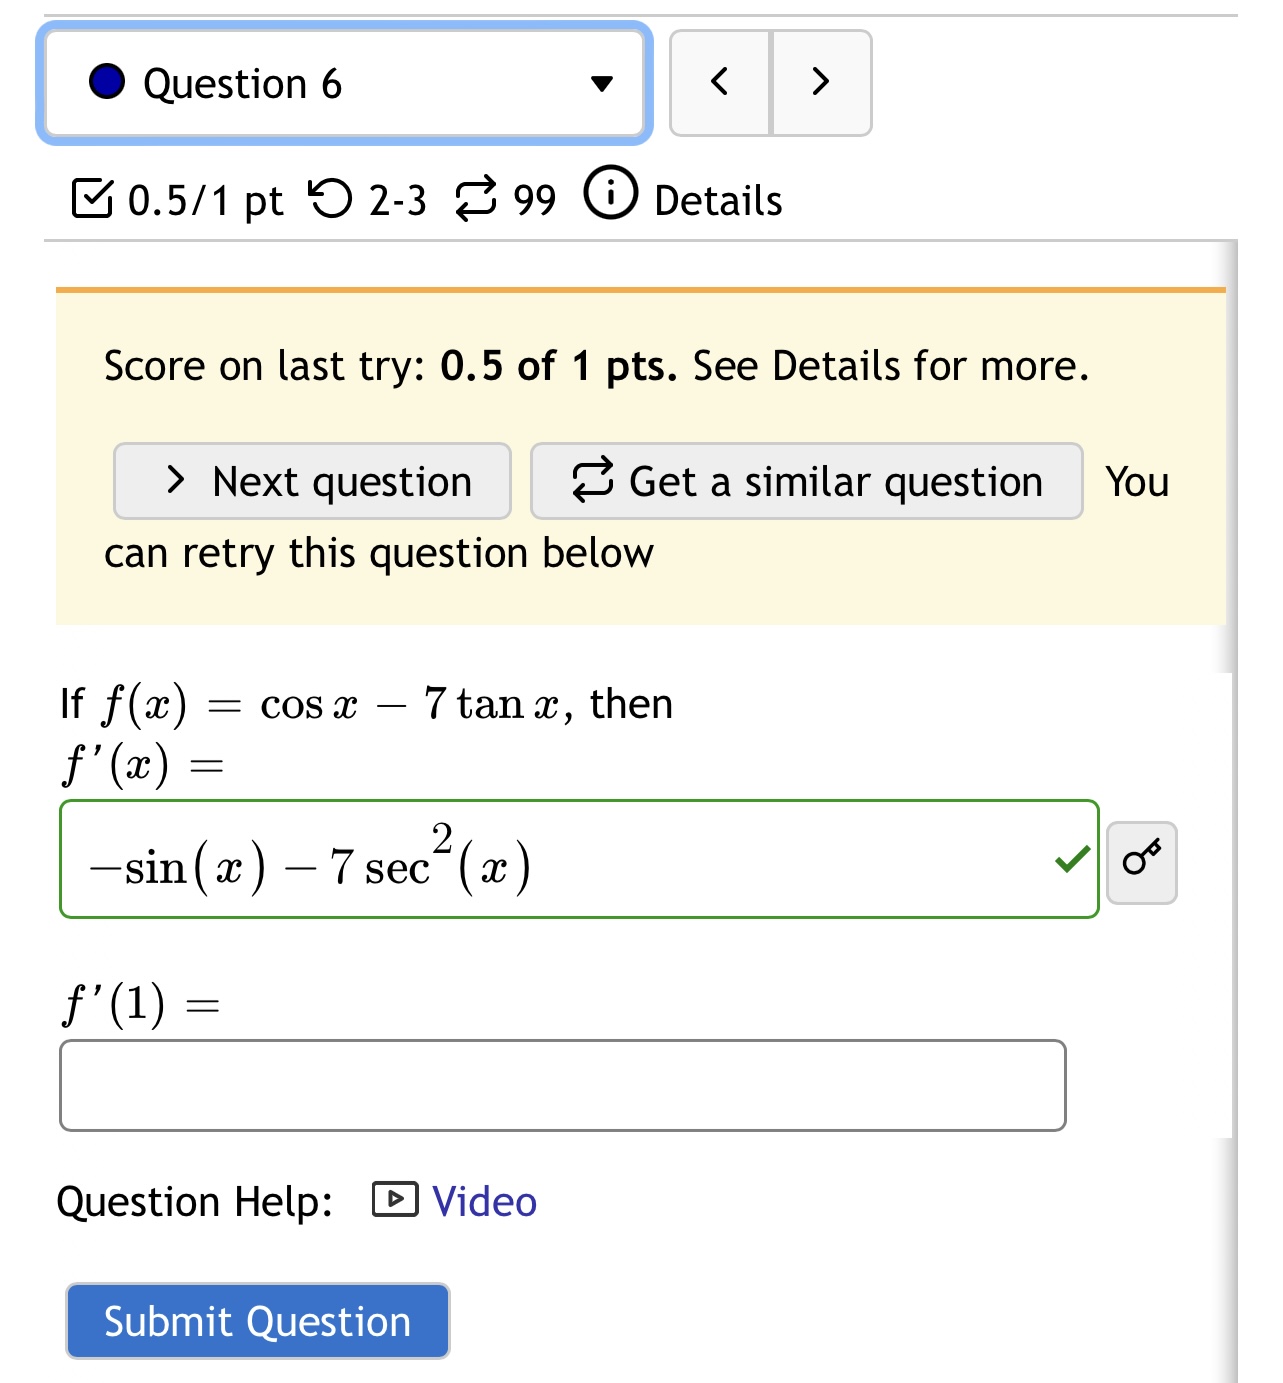Screen dimensions: 1283x1383
Task: Click the previous question chevron
Action: point(719,83)
